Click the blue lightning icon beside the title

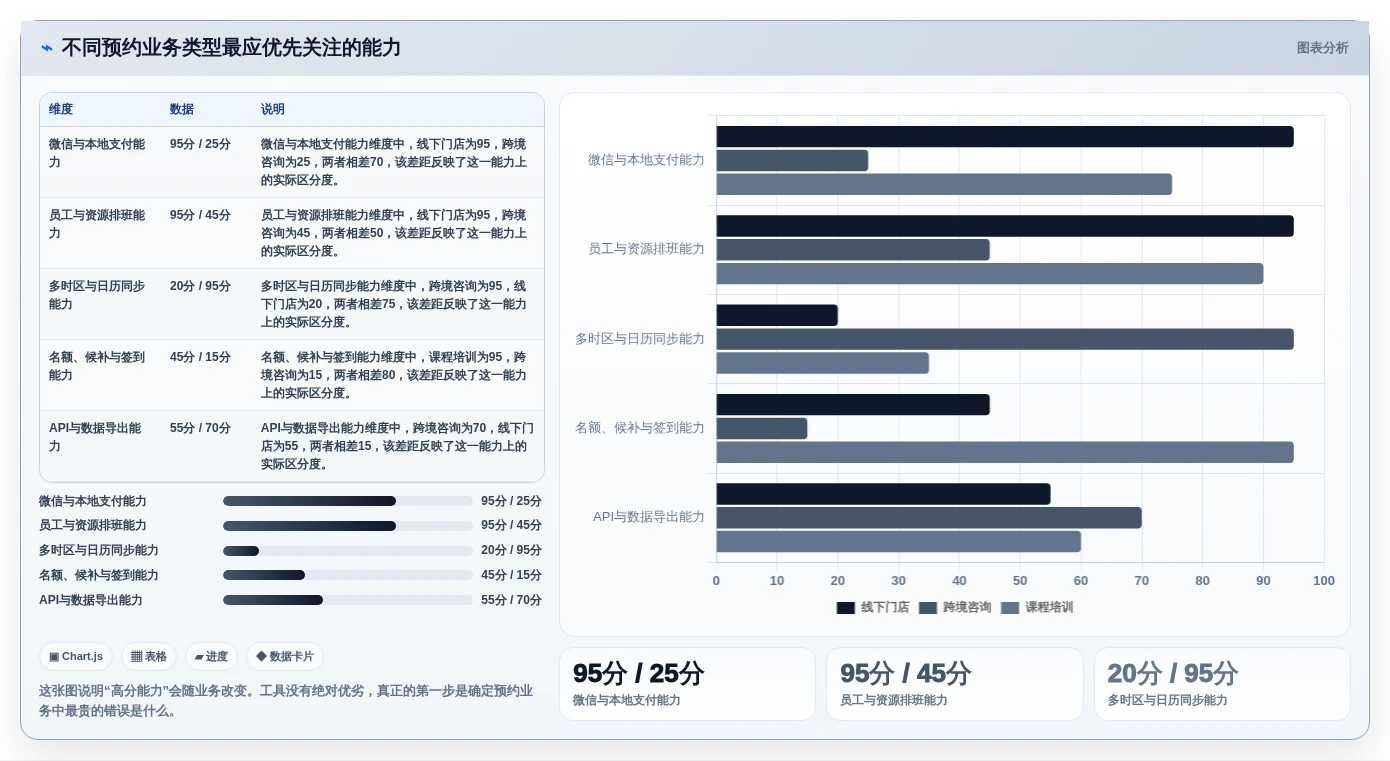pos(47,48)
